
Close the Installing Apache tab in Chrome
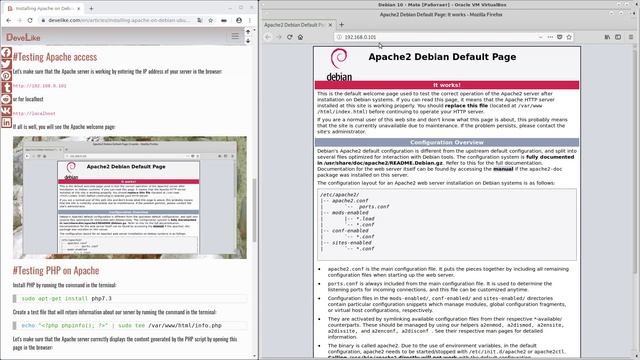[79, 8]
